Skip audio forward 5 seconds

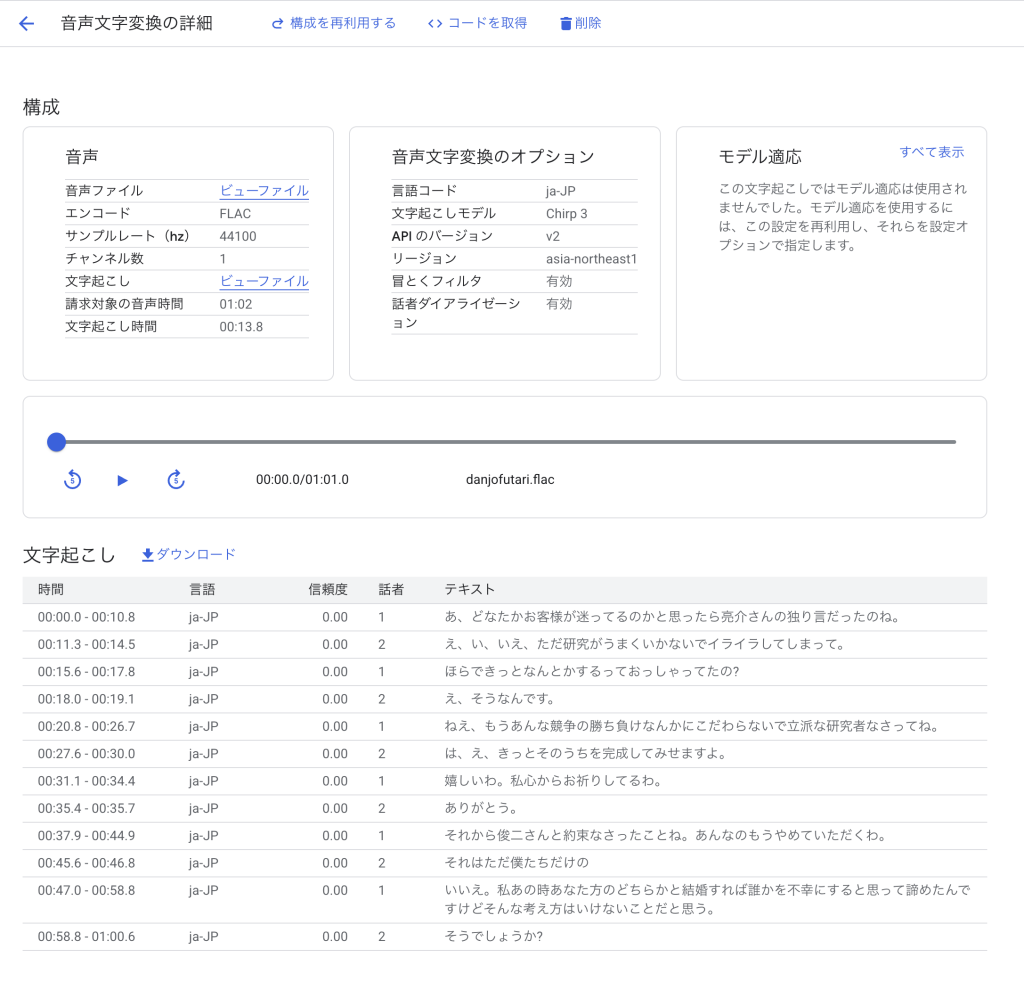point(176,480)
